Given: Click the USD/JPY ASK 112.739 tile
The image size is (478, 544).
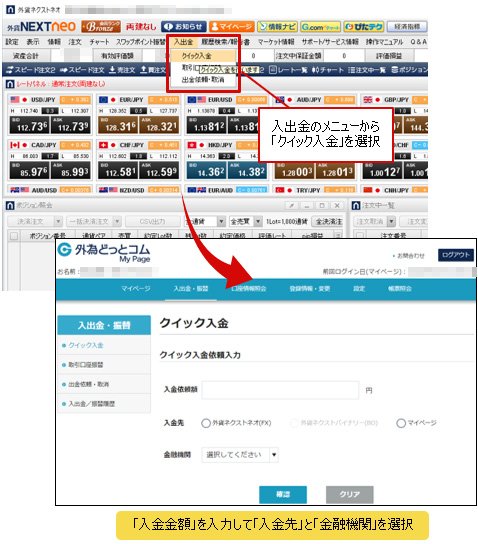Looking at the screenshot, I should tap(71, 125).
